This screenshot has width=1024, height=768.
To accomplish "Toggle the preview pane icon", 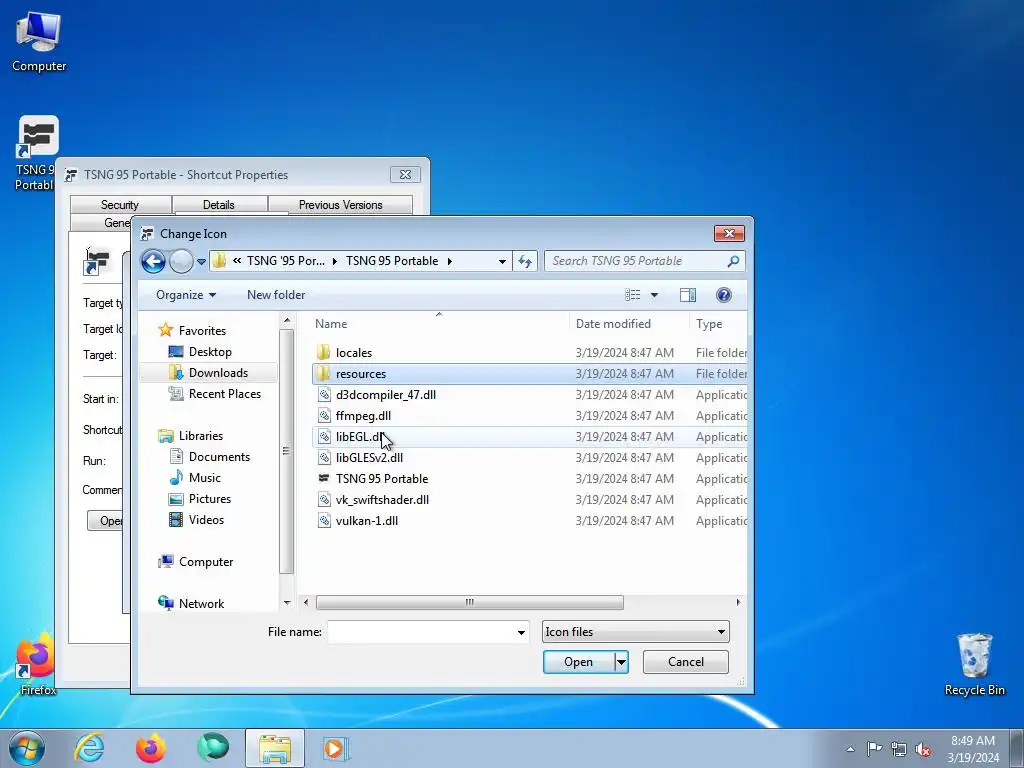I will pos(688,295).
